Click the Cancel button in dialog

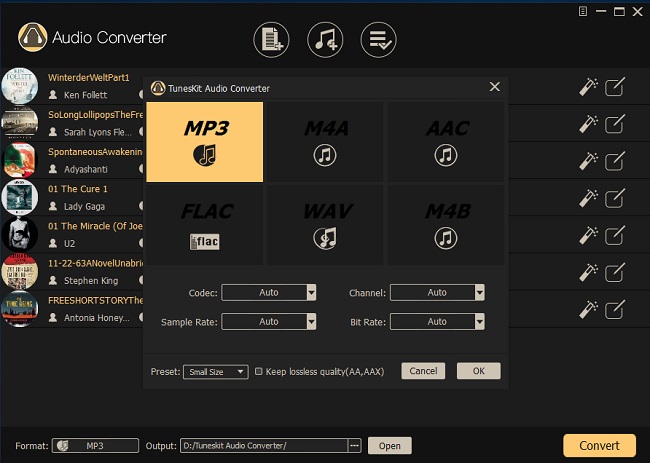click(423, 371)
